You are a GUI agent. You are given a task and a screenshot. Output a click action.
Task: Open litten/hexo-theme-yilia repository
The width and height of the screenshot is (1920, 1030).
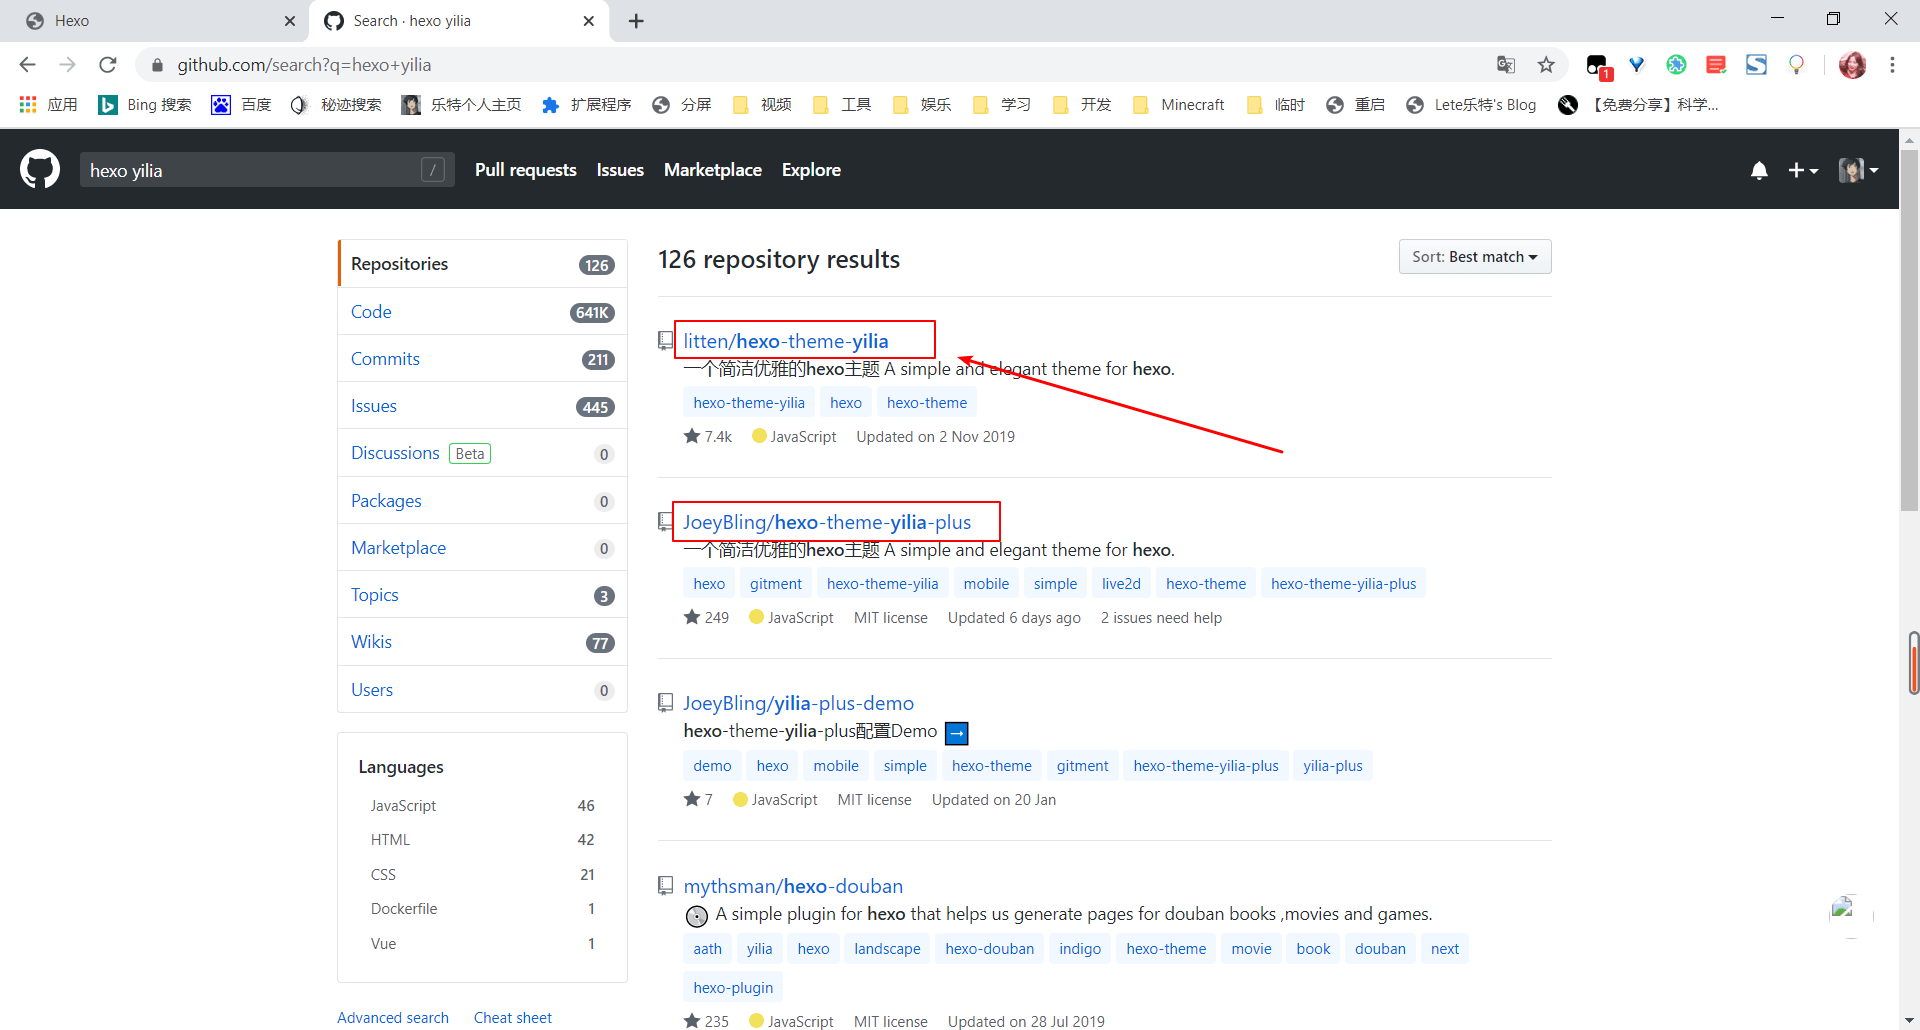[785, 341]
